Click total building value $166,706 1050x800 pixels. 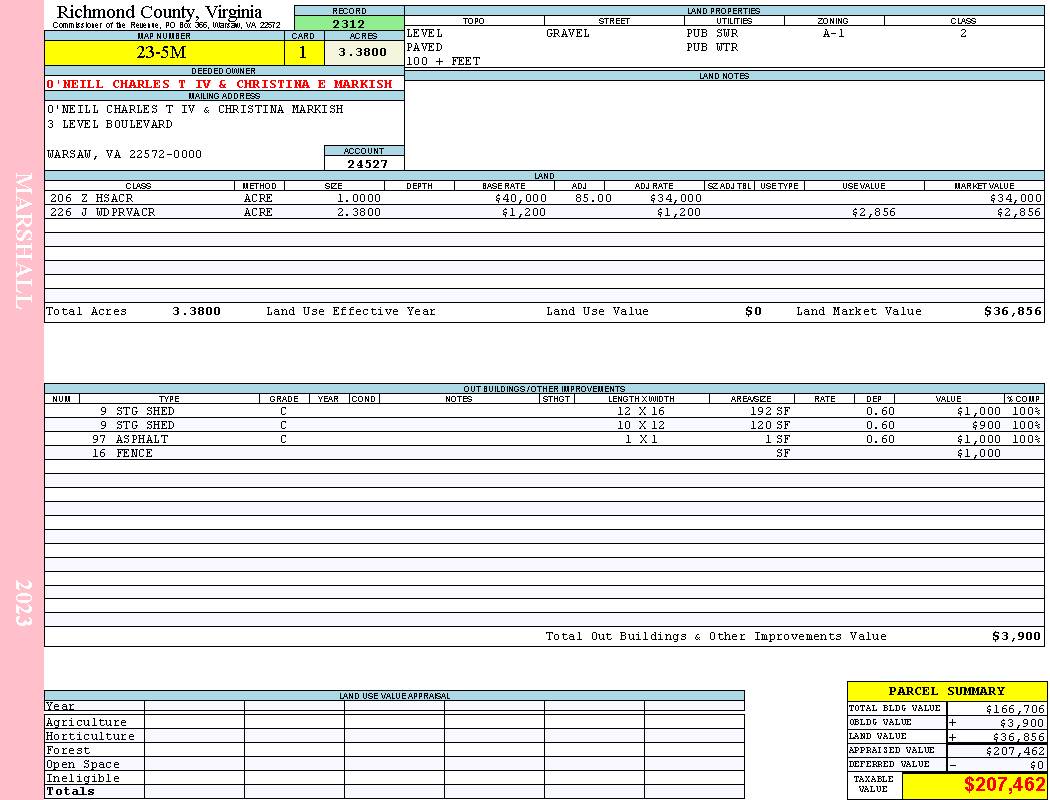[1015, 709]
